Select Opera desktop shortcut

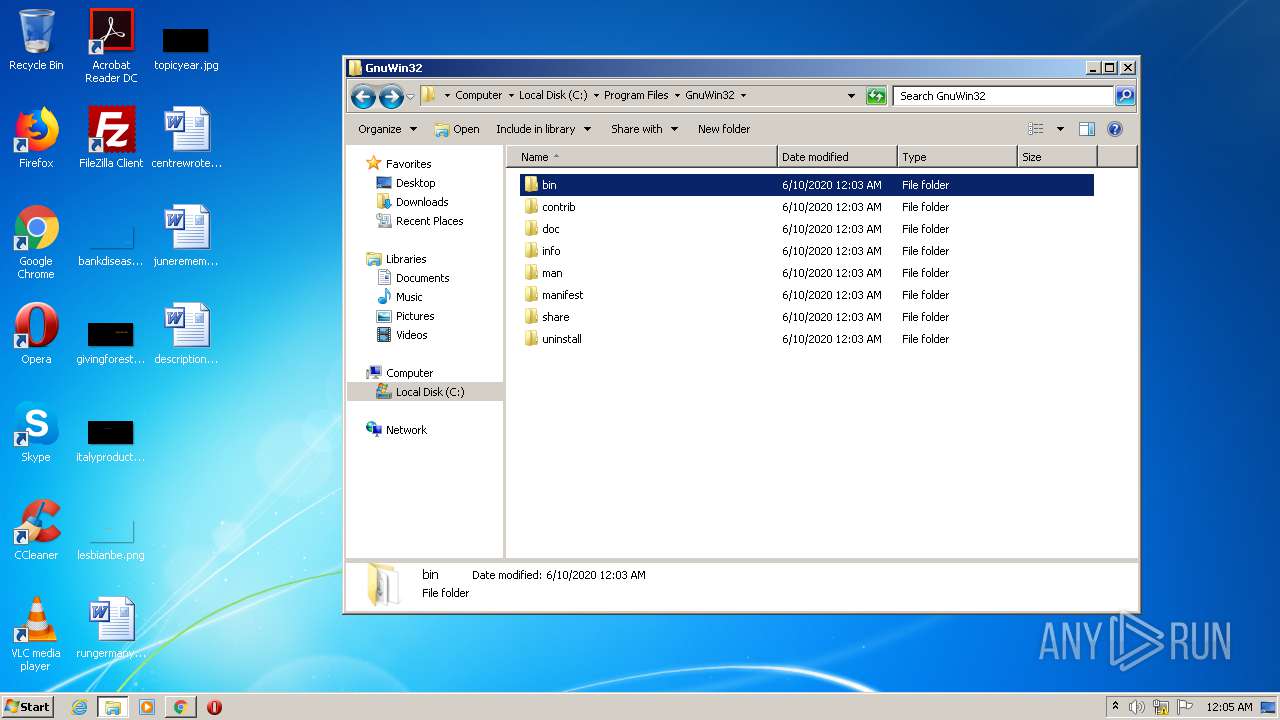(36, 334)
